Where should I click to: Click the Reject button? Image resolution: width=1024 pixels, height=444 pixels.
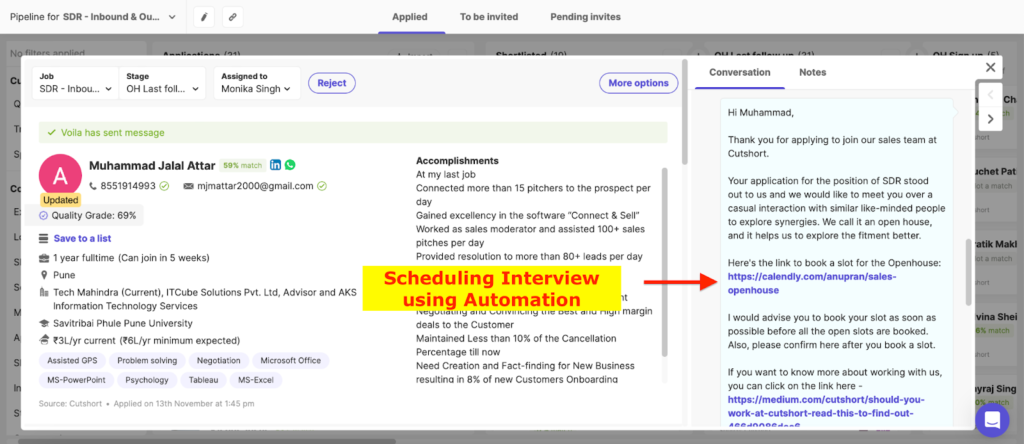click(x=332, y=83)
